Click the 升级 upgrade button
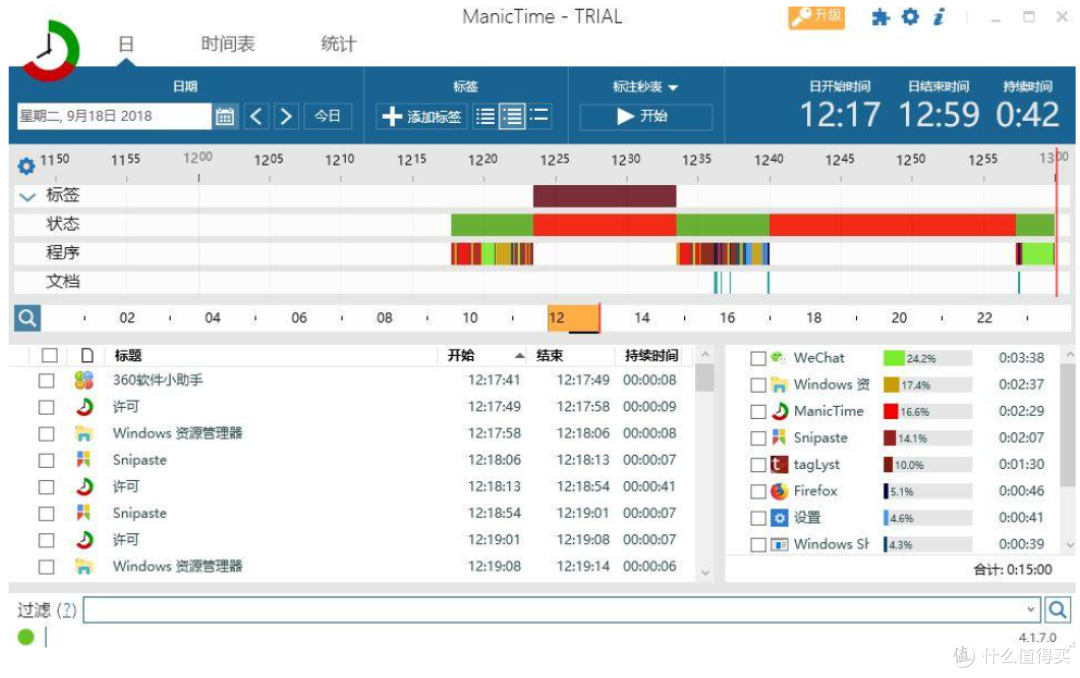 816,17
